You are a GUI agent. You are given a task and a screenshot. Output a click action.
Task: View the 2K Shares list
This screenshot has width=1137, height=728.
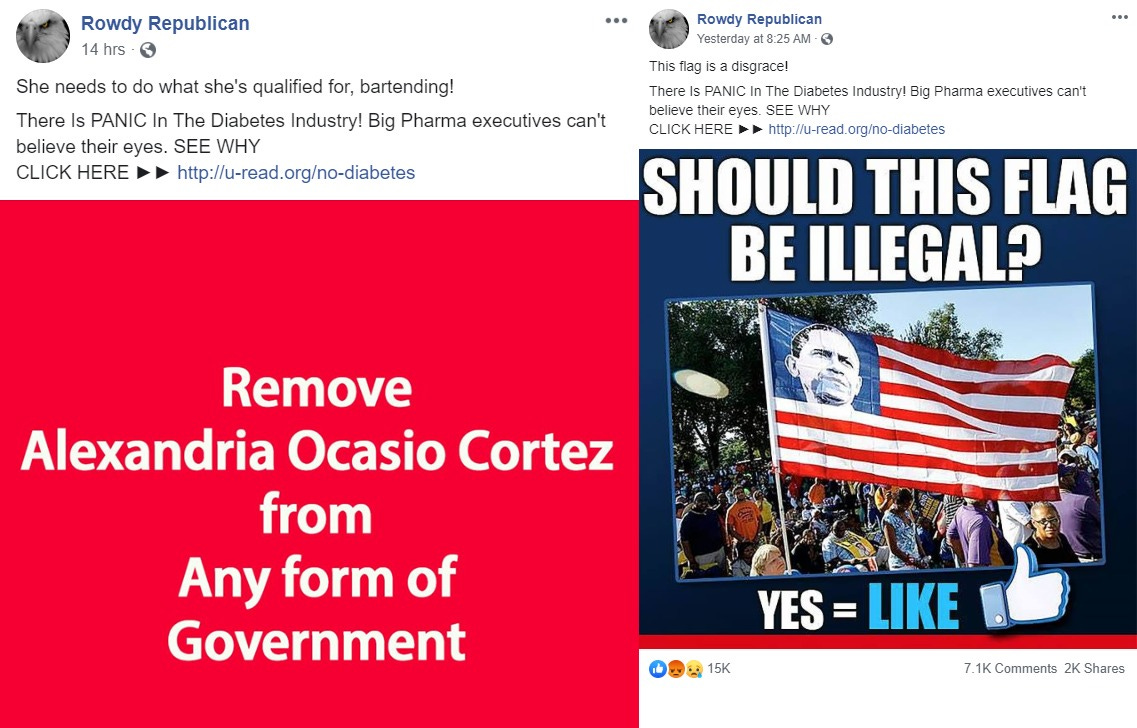pos(1094,669)
